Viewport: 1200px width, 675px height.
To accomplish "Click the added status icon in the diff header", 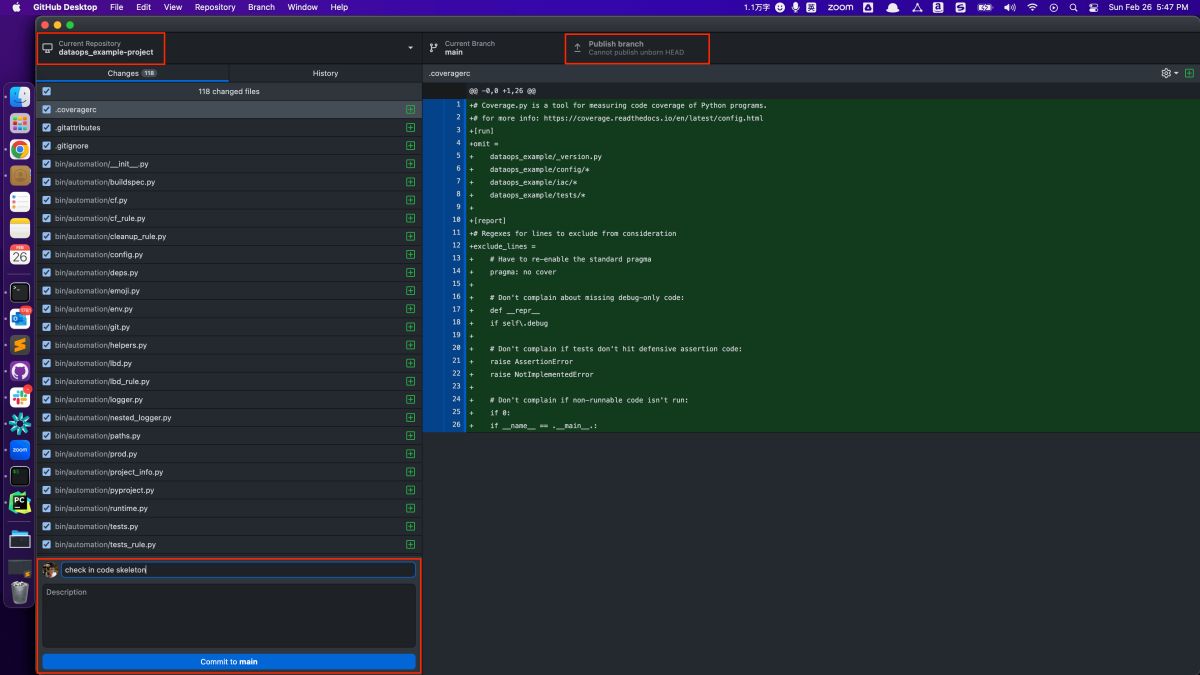I will pyautogui.click(x=1189, y=73).
